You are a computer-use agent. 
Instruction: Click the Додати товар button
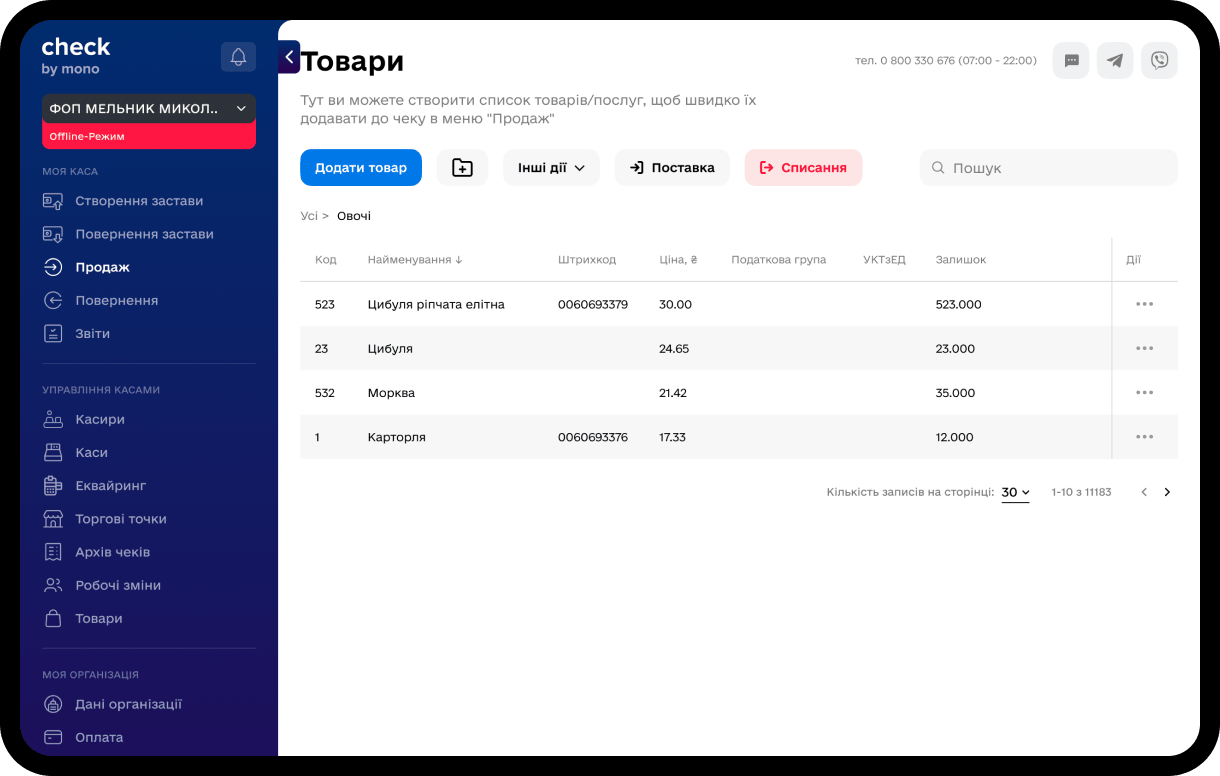(361, 168)
